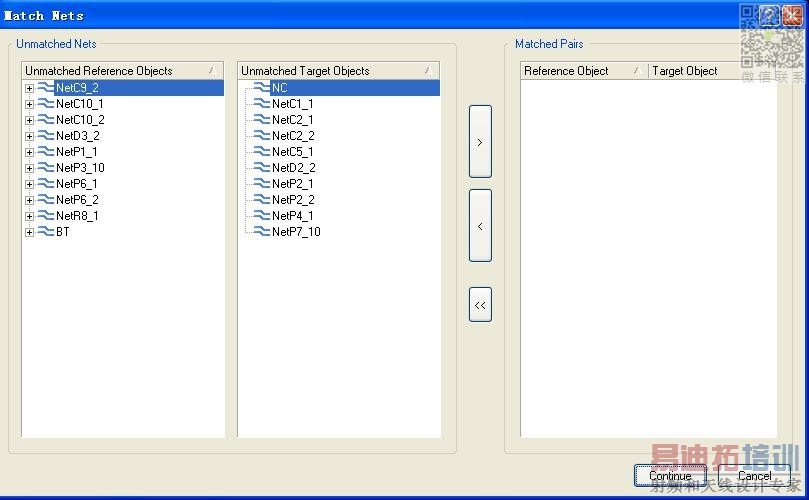Select the NetP2_1 target net

click(293, 184)
